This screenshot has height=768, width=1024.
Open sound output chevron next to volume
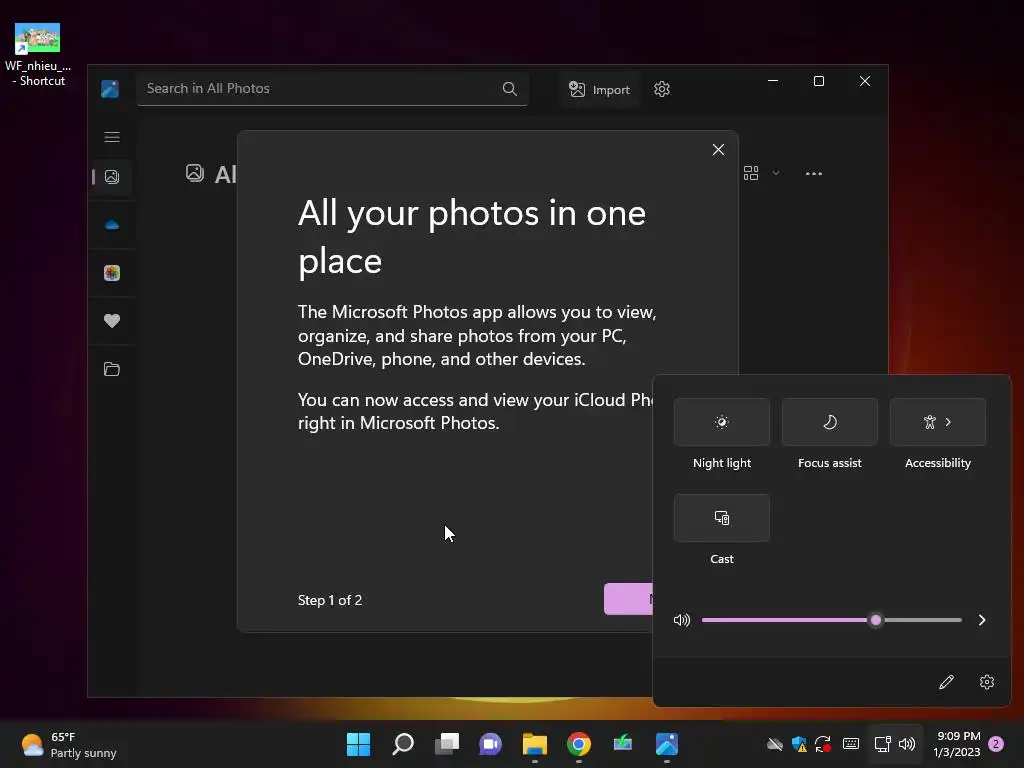pyautogui.click(x=982, y=620)
